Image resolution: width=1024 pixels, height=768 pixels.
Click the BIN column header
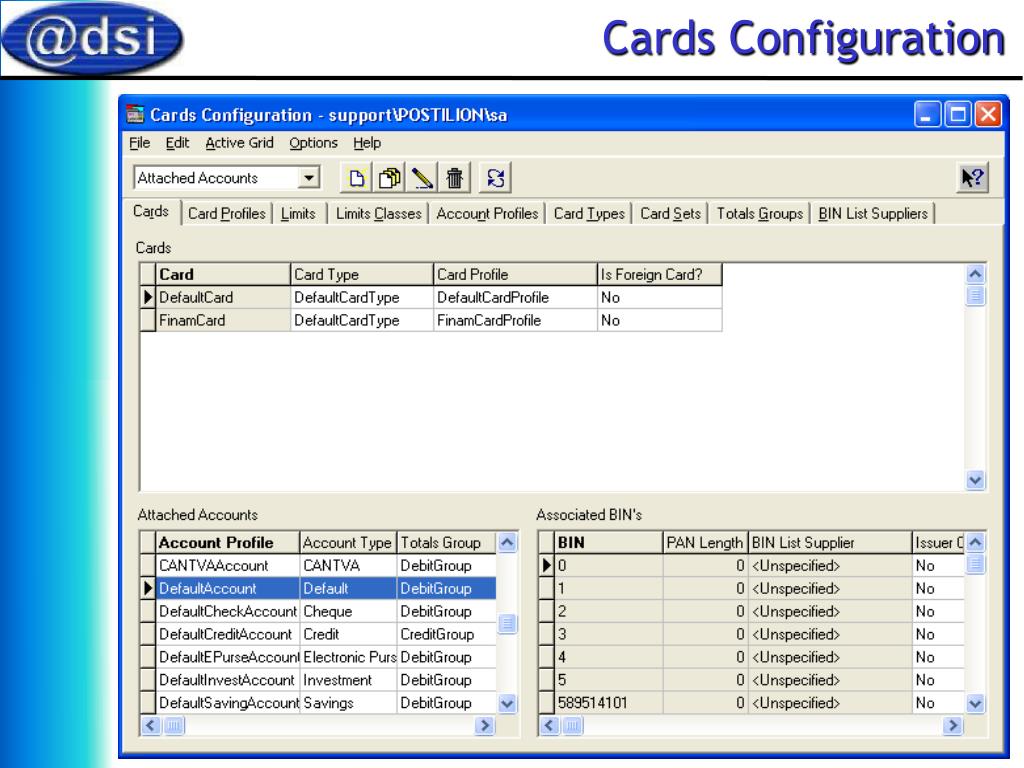pyautogui.click(x=609, y=543)
